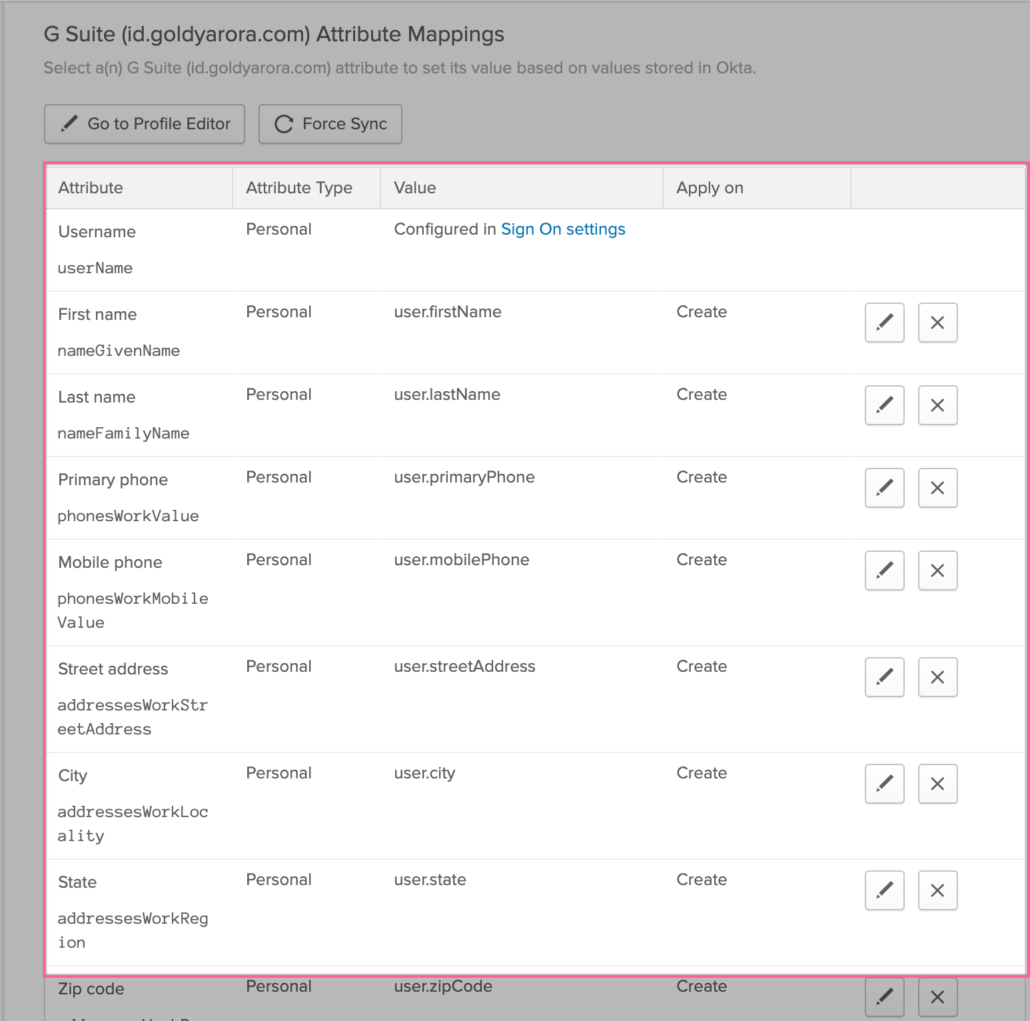Click the addressesWorkLocality variable text
1030x1021 pixels.
click(133, 824)
